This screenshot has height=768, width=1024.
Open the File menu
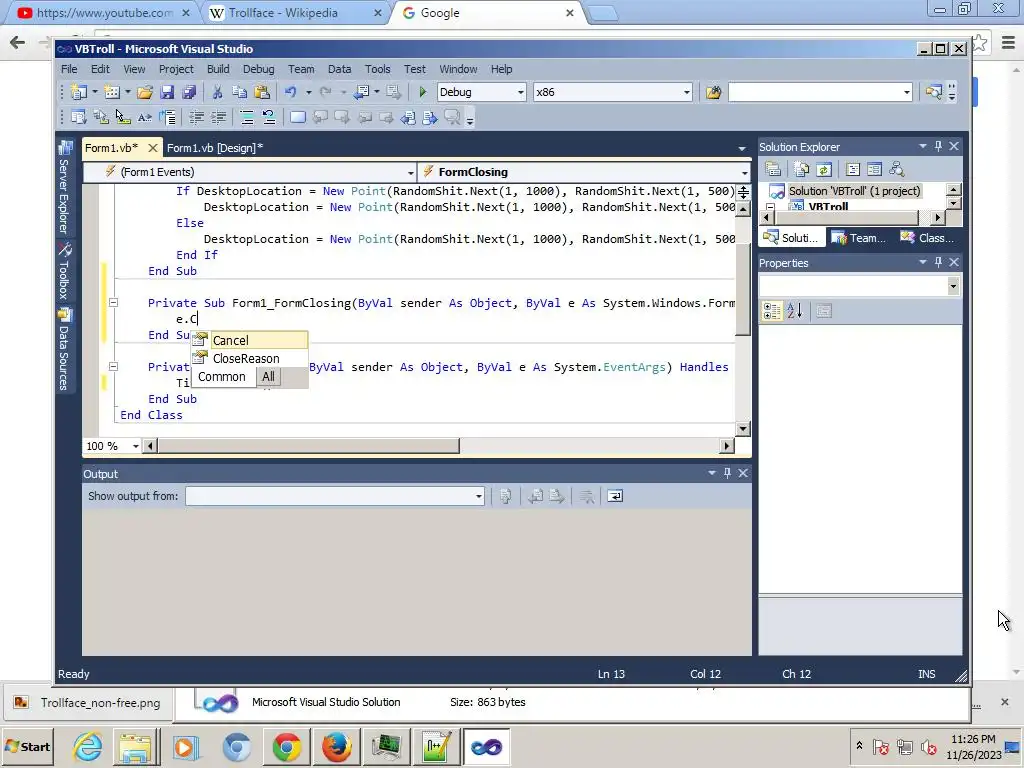tap(69, 69)
